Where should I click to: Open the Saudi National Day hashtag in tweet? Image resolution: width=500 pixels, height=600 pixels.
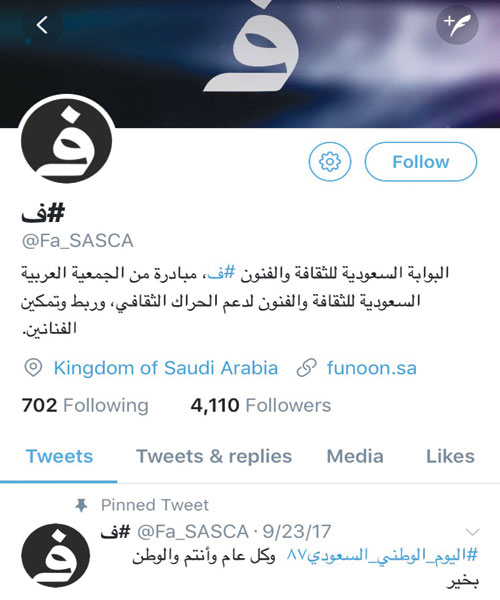click(x=383, y=555)
